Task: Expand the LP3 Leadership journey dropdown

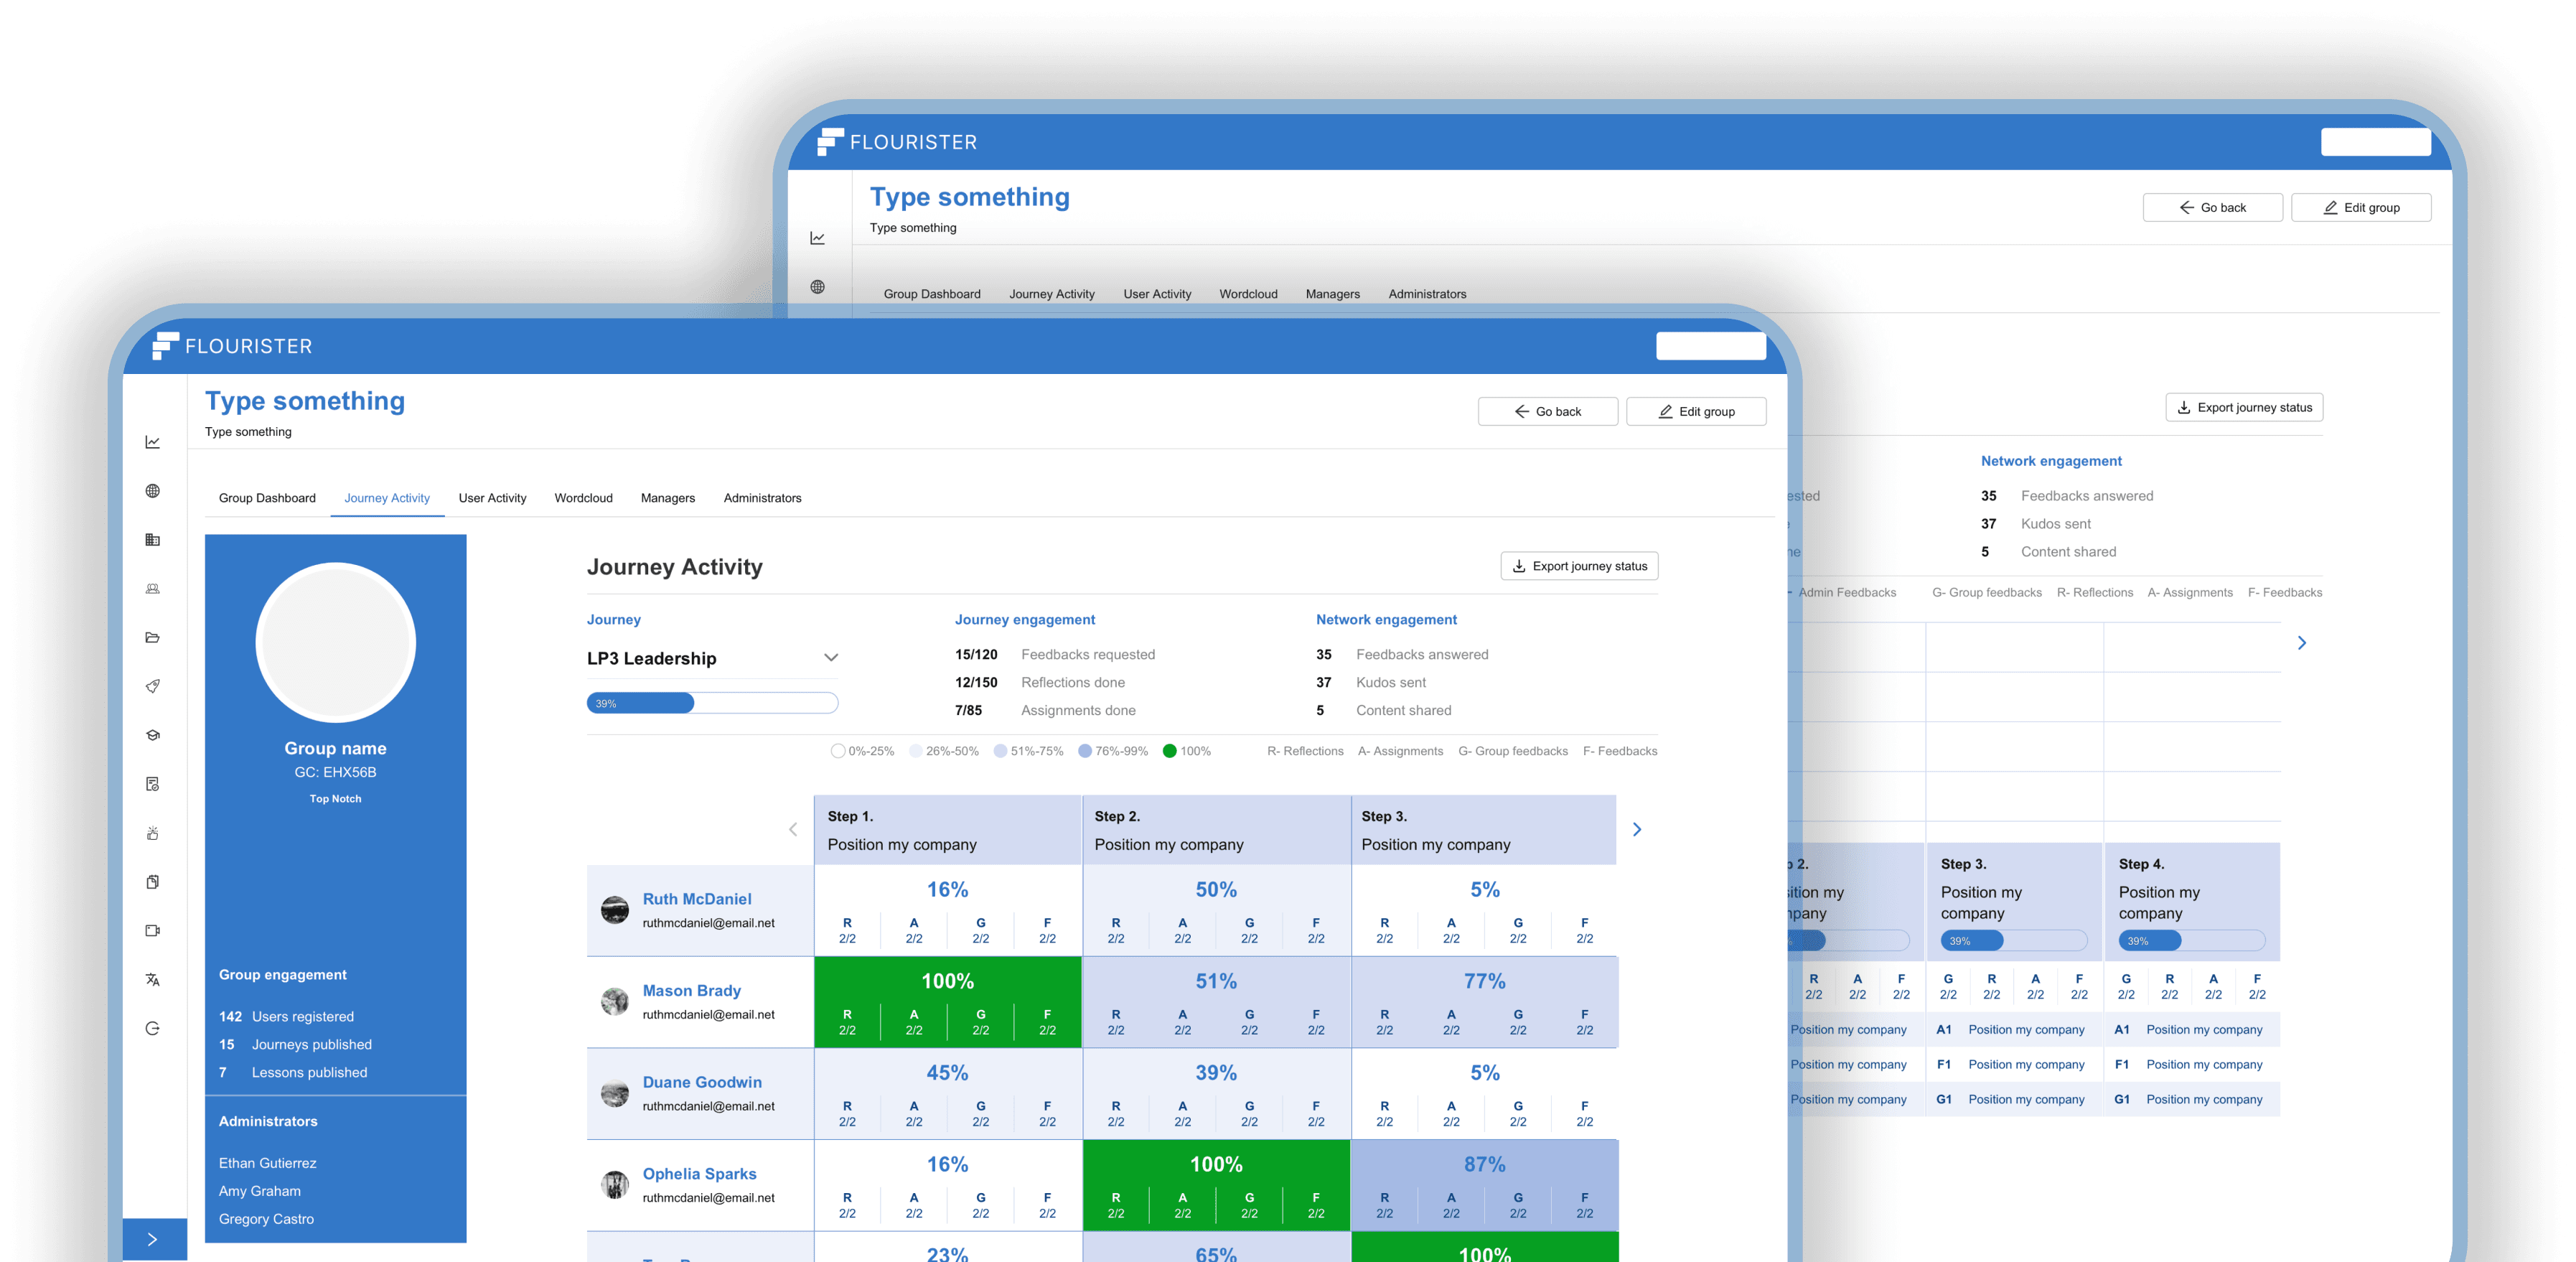Action: pos(713,658)
